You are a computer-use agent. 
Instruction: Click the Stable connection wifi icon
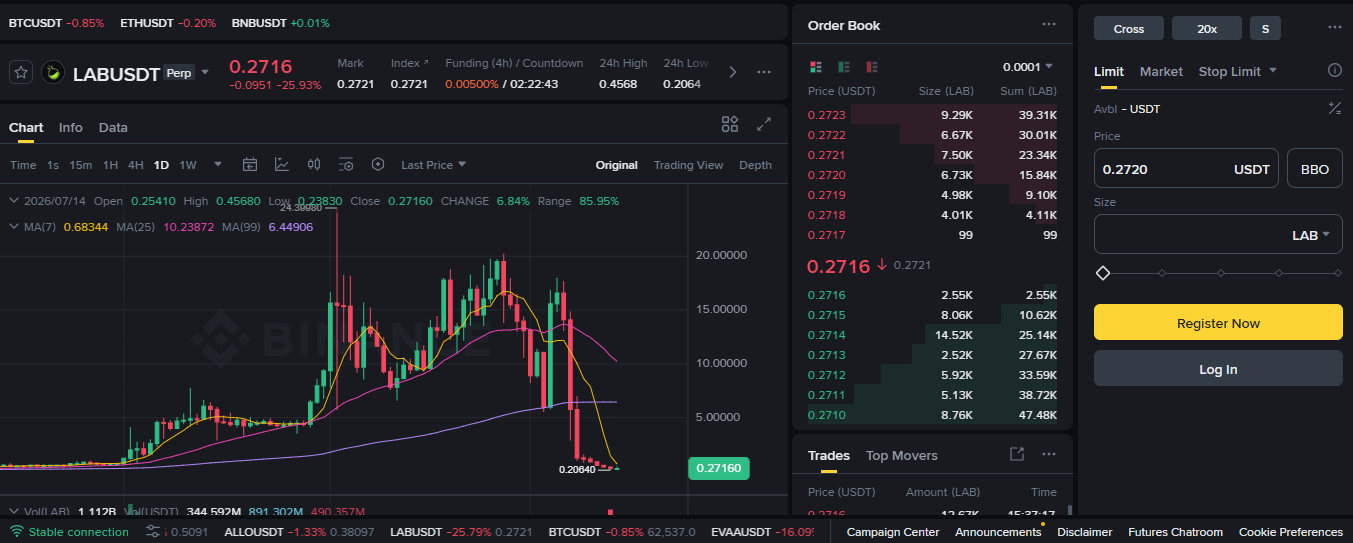click(x=16, y=532)
